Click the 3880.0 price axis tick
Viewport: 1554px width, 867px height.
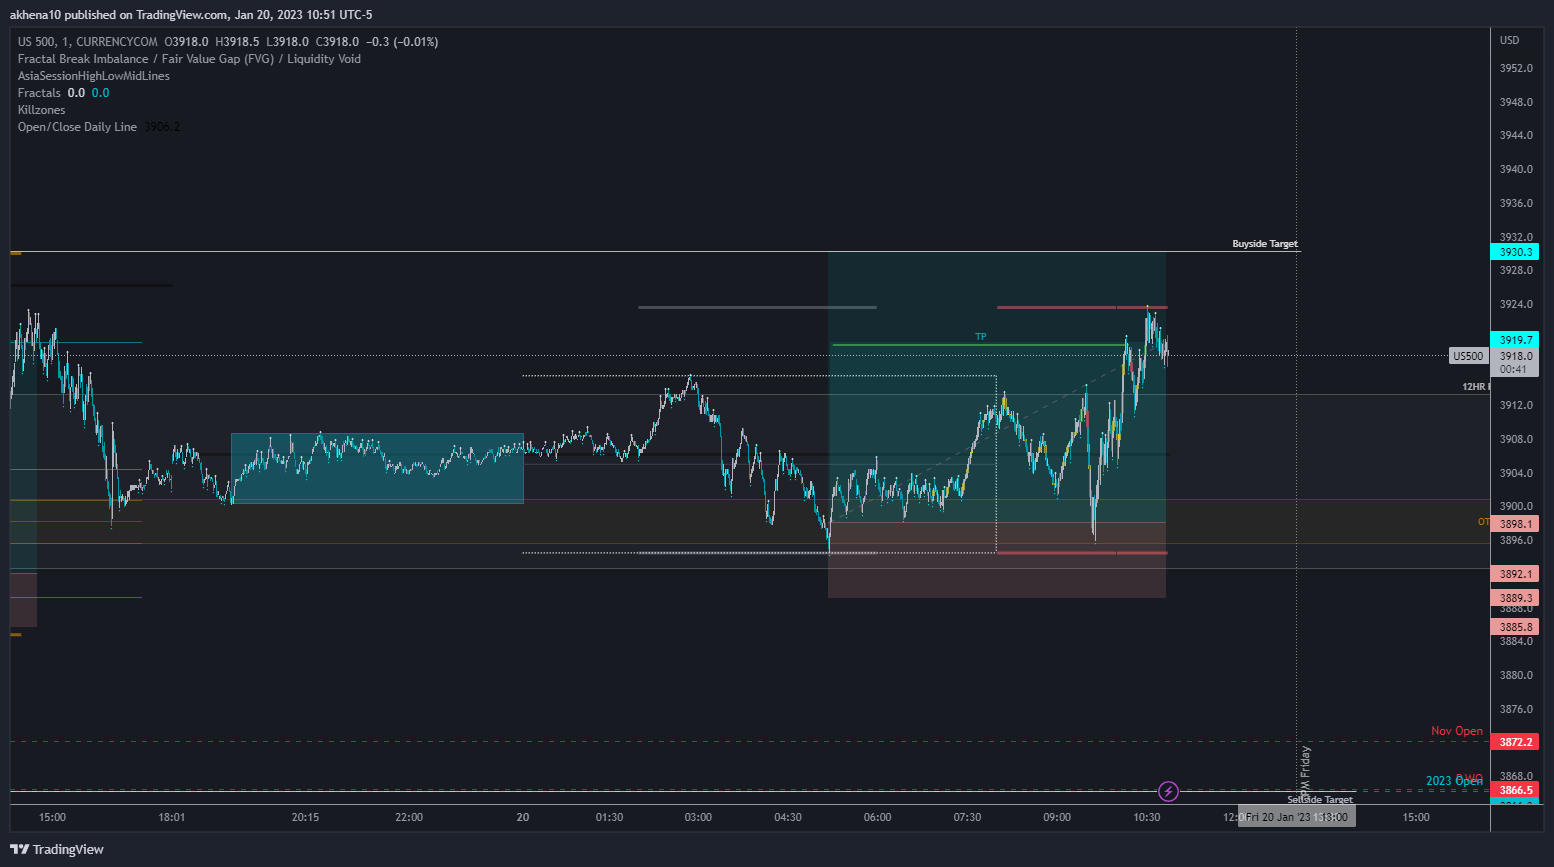pyautogui.click(x=1516, y=675)
